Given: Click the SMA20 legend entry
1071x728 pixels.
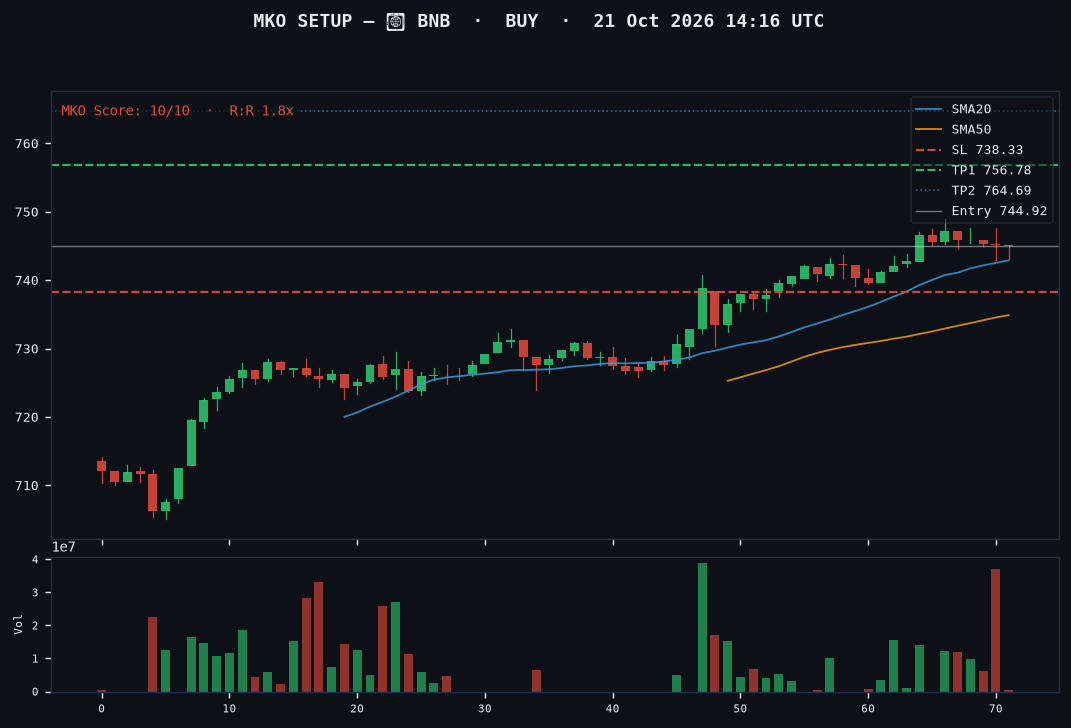Looking at the screenshot, I should point(971,109).
